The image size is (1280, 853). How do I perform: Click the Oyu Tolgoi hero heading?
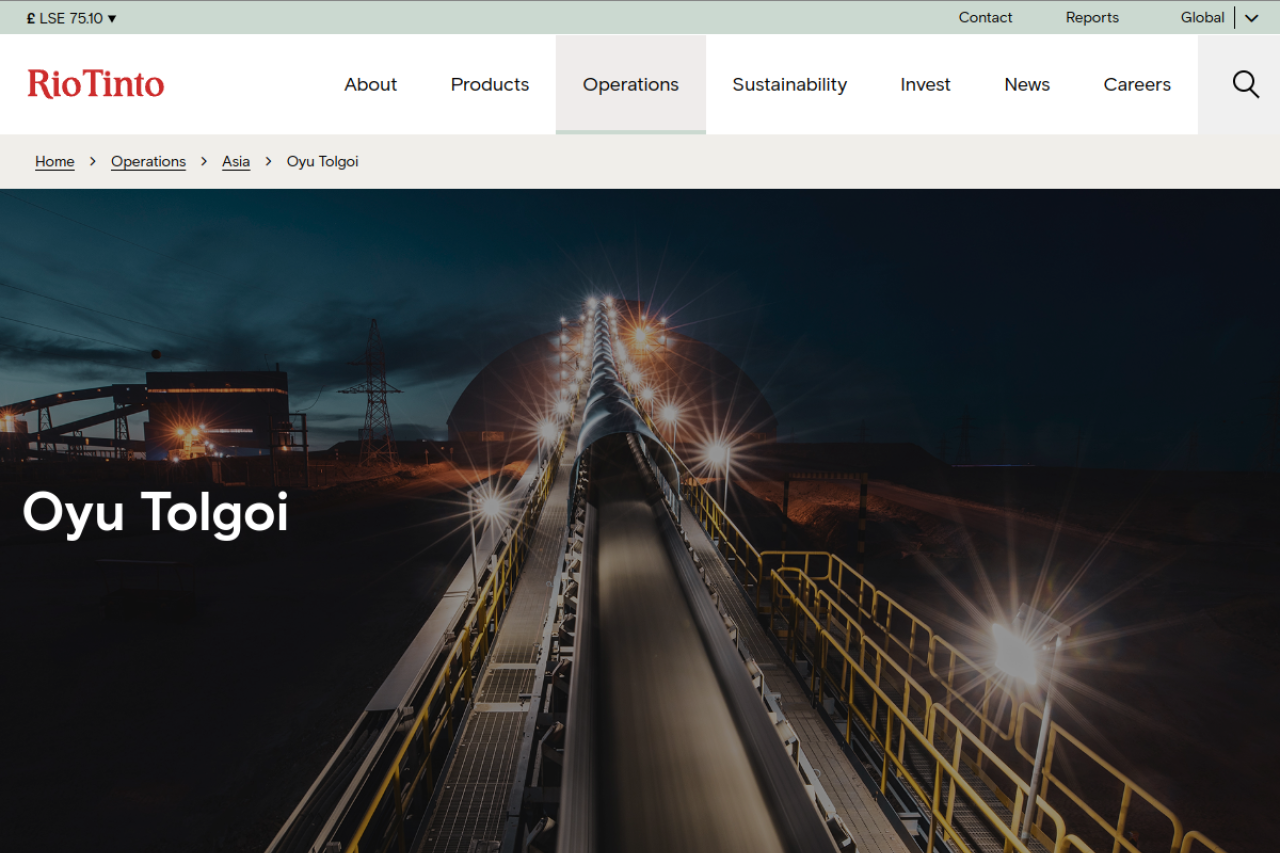(x=156, y=512)
